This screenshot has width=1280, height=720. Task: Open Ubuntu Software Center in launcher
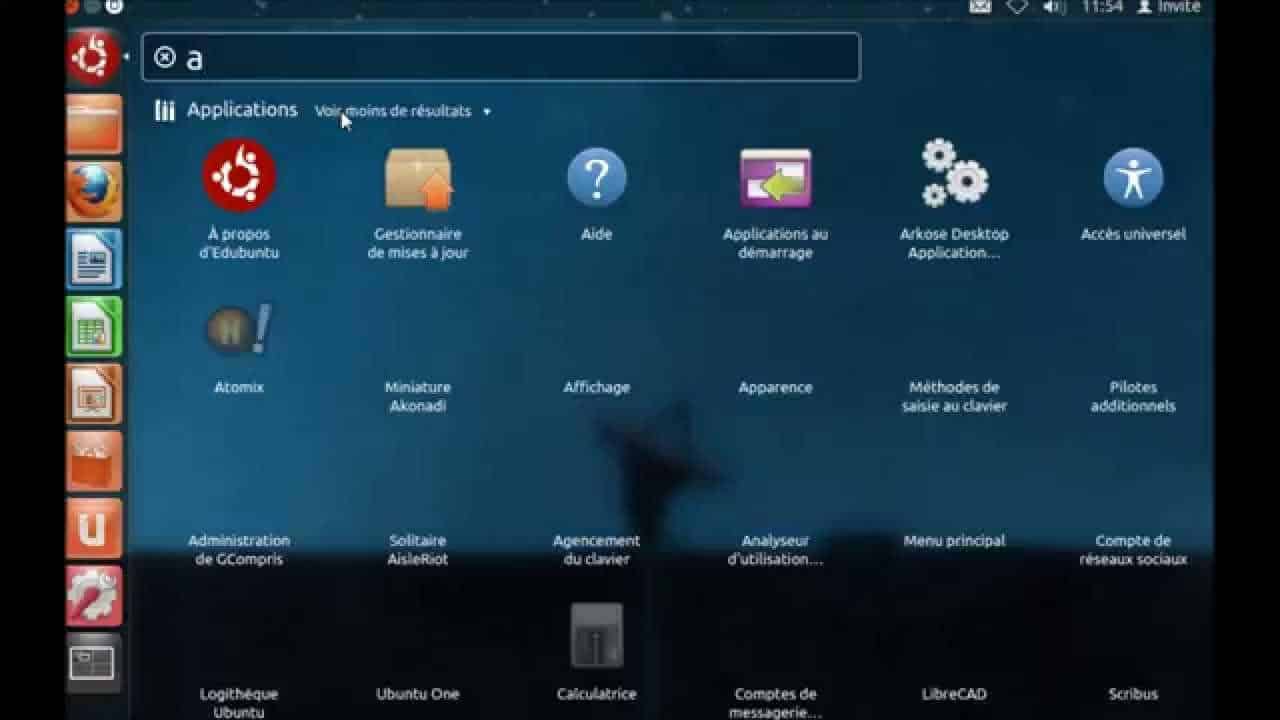pos(94,461)
